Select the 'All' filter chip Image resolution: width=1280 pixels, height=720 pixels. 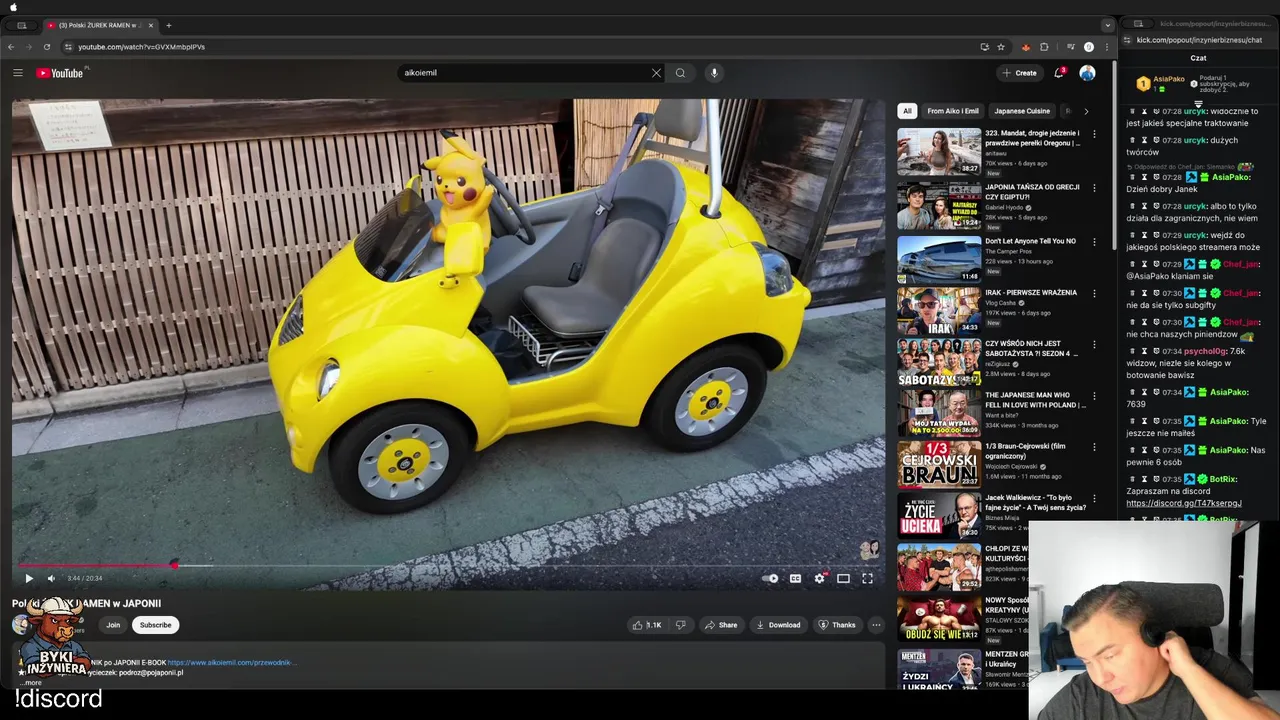coord(907,111)
